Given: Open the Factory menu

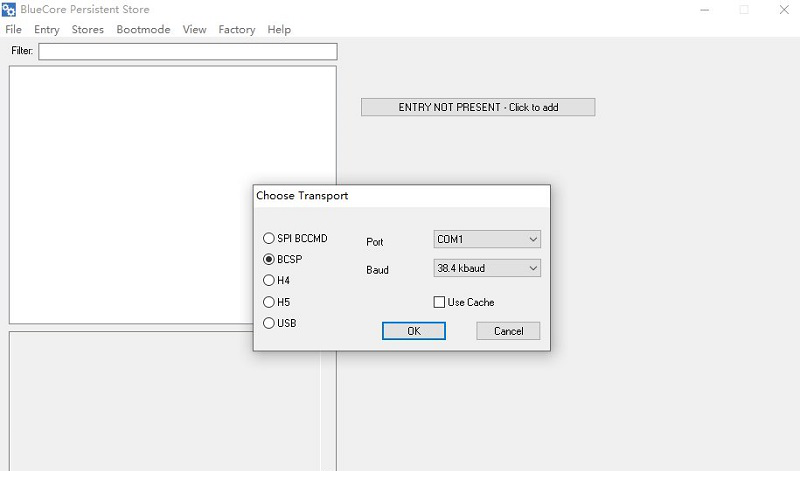Looking at the screenshot, I should point(237,30).
